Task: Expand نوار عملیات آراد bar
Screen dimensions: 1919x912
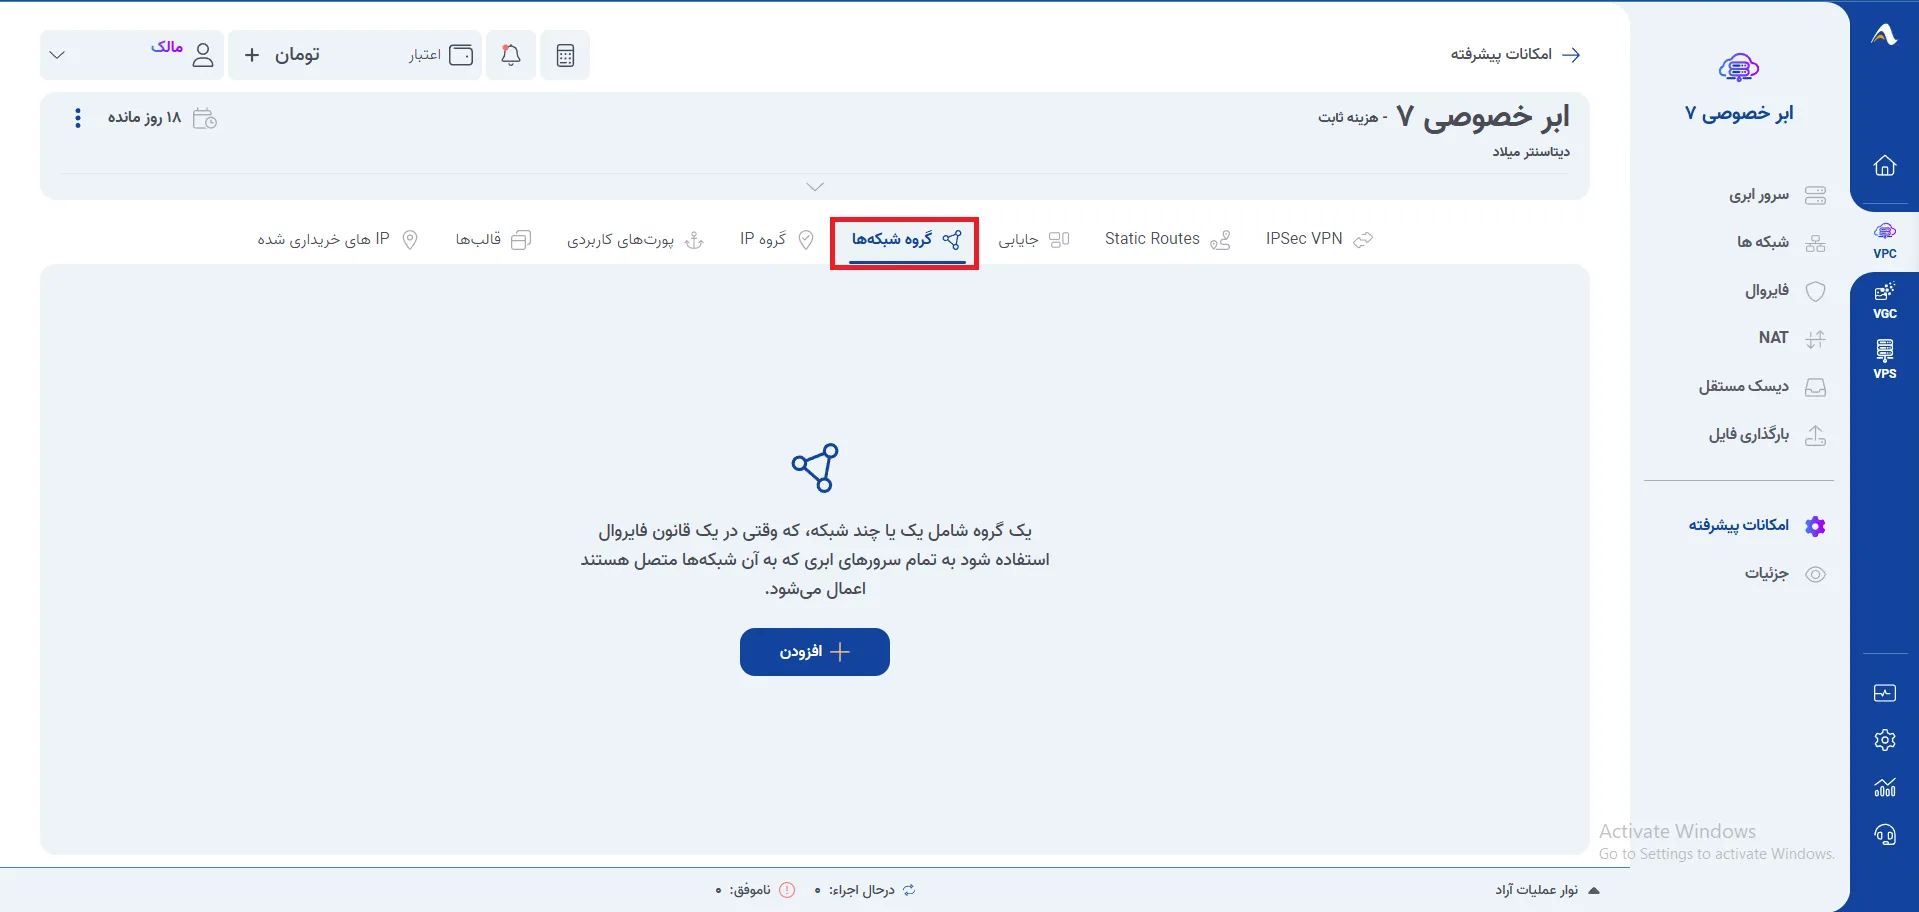Action: pyautogui.click(x=1546, y=890)
